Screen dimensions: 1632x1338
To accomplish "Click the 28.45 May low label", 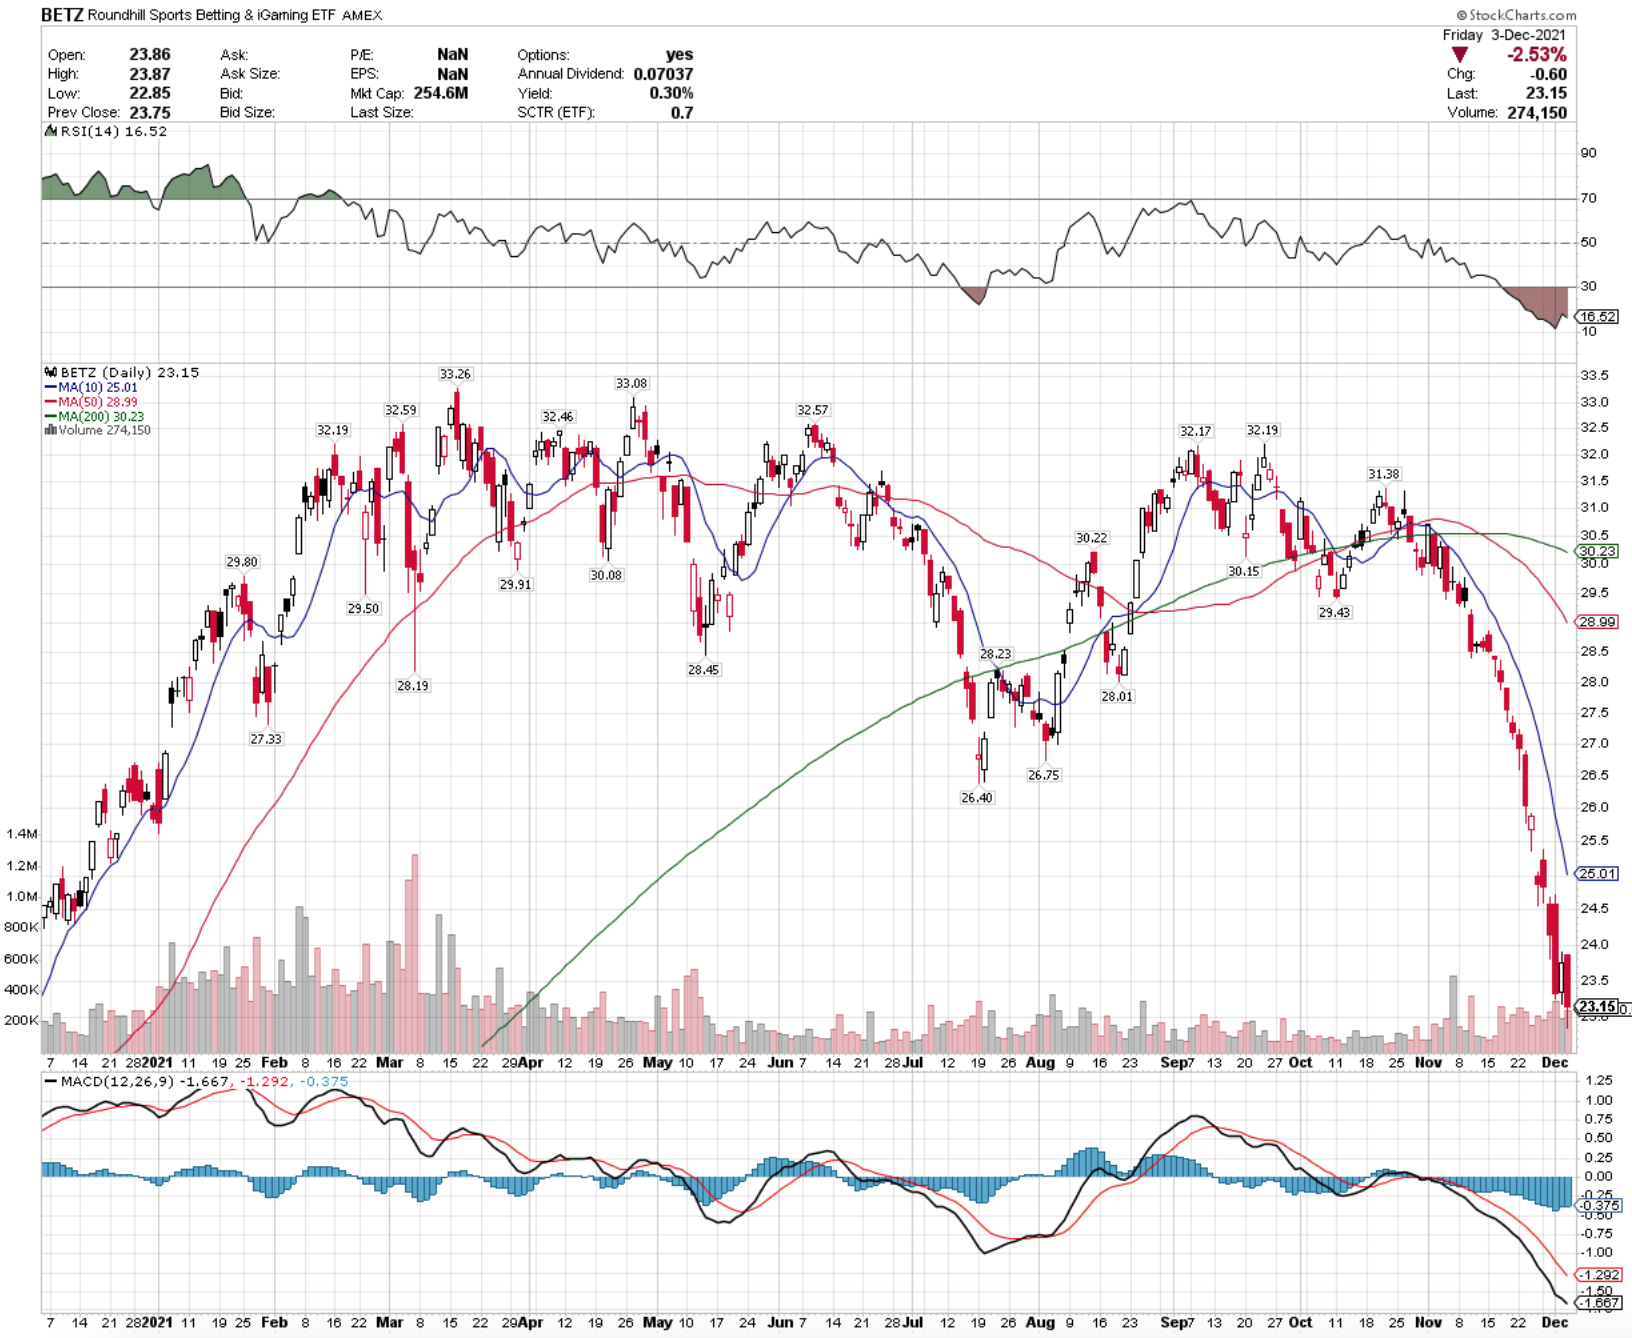I will tap(703, 670).
